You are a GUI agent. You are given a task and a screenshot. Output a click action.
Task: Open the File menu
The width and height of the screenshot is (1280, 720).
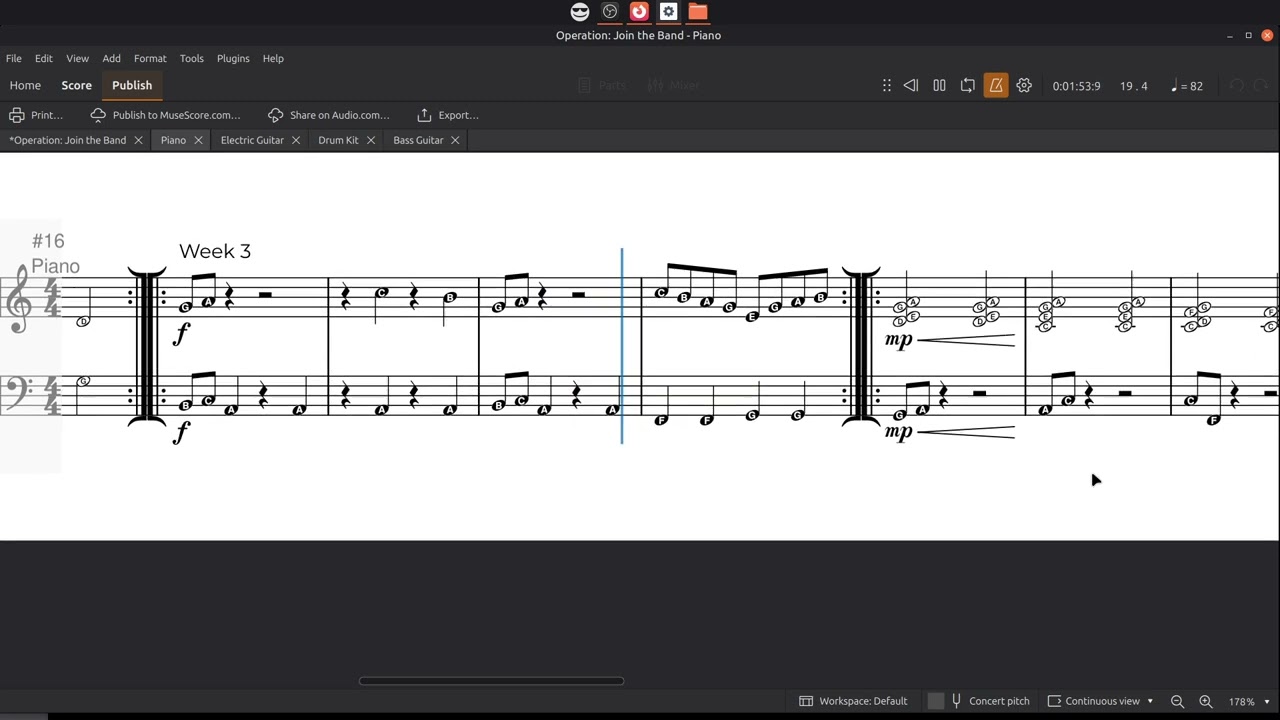14,58
